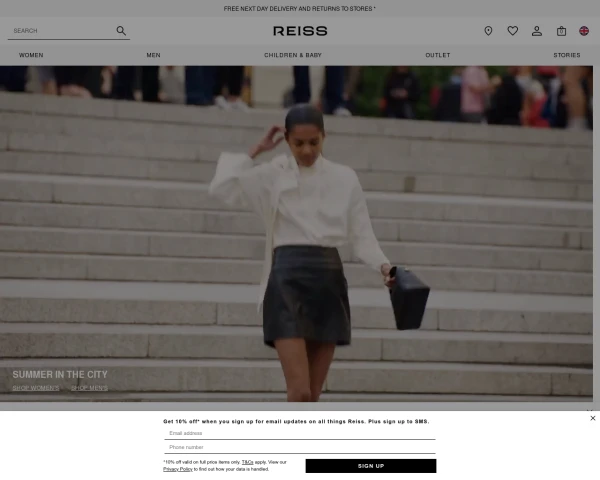Open the store locator pin icon
600x480 pixels.
[x=488, y=31]
